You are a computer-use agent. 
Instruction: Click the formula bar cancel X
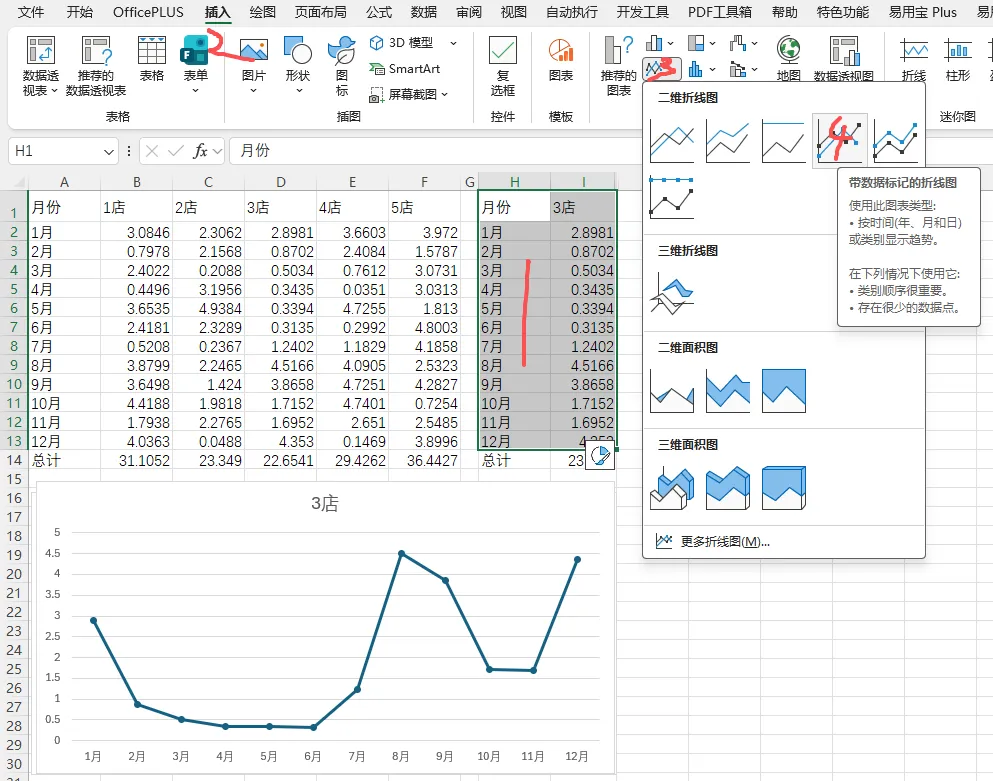pos(151,151)
